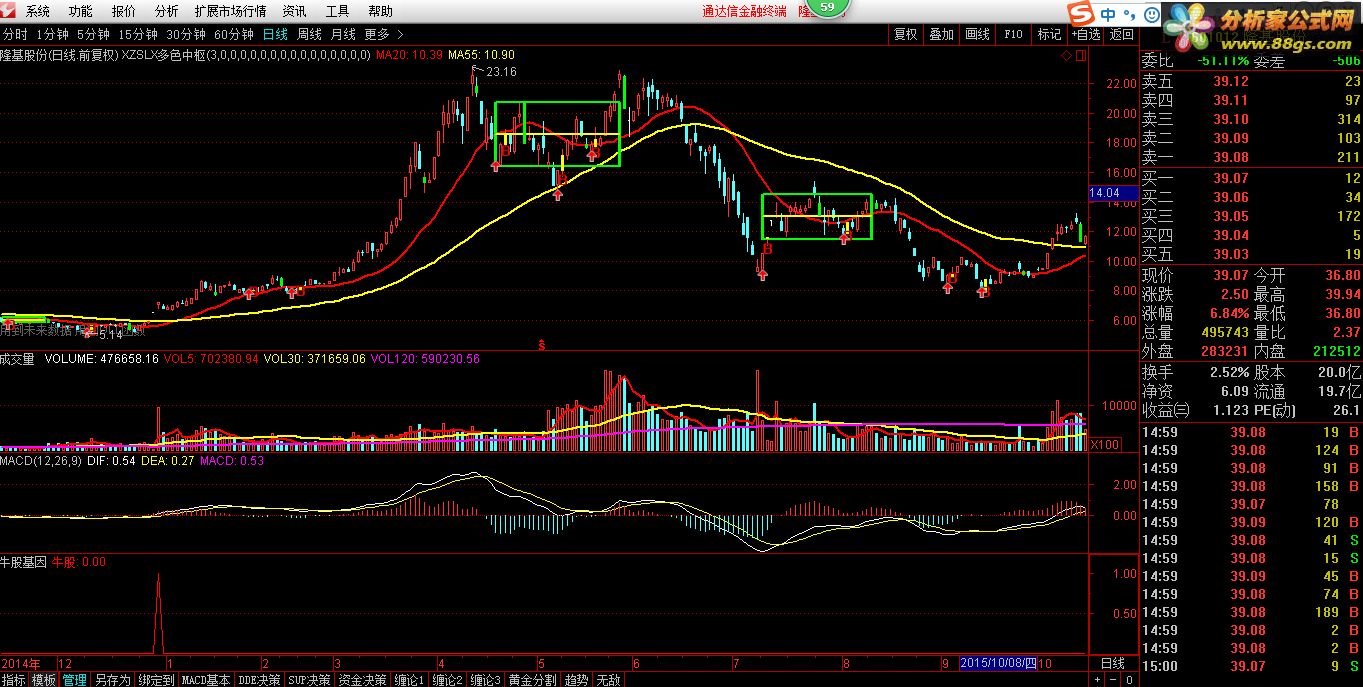Screen dimensions: 1363x687
Task: Apply the 资金决策 template
Action: (362, 680)
